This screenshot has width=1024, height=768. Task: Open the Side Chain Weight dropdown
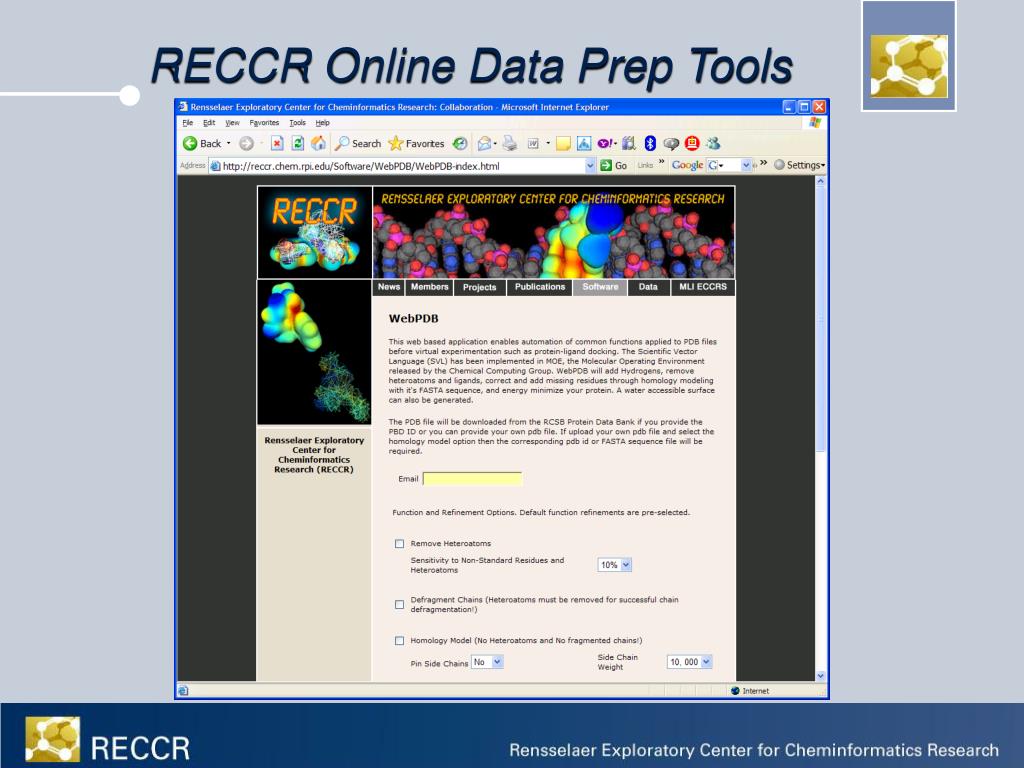click(x=689, y=662)
